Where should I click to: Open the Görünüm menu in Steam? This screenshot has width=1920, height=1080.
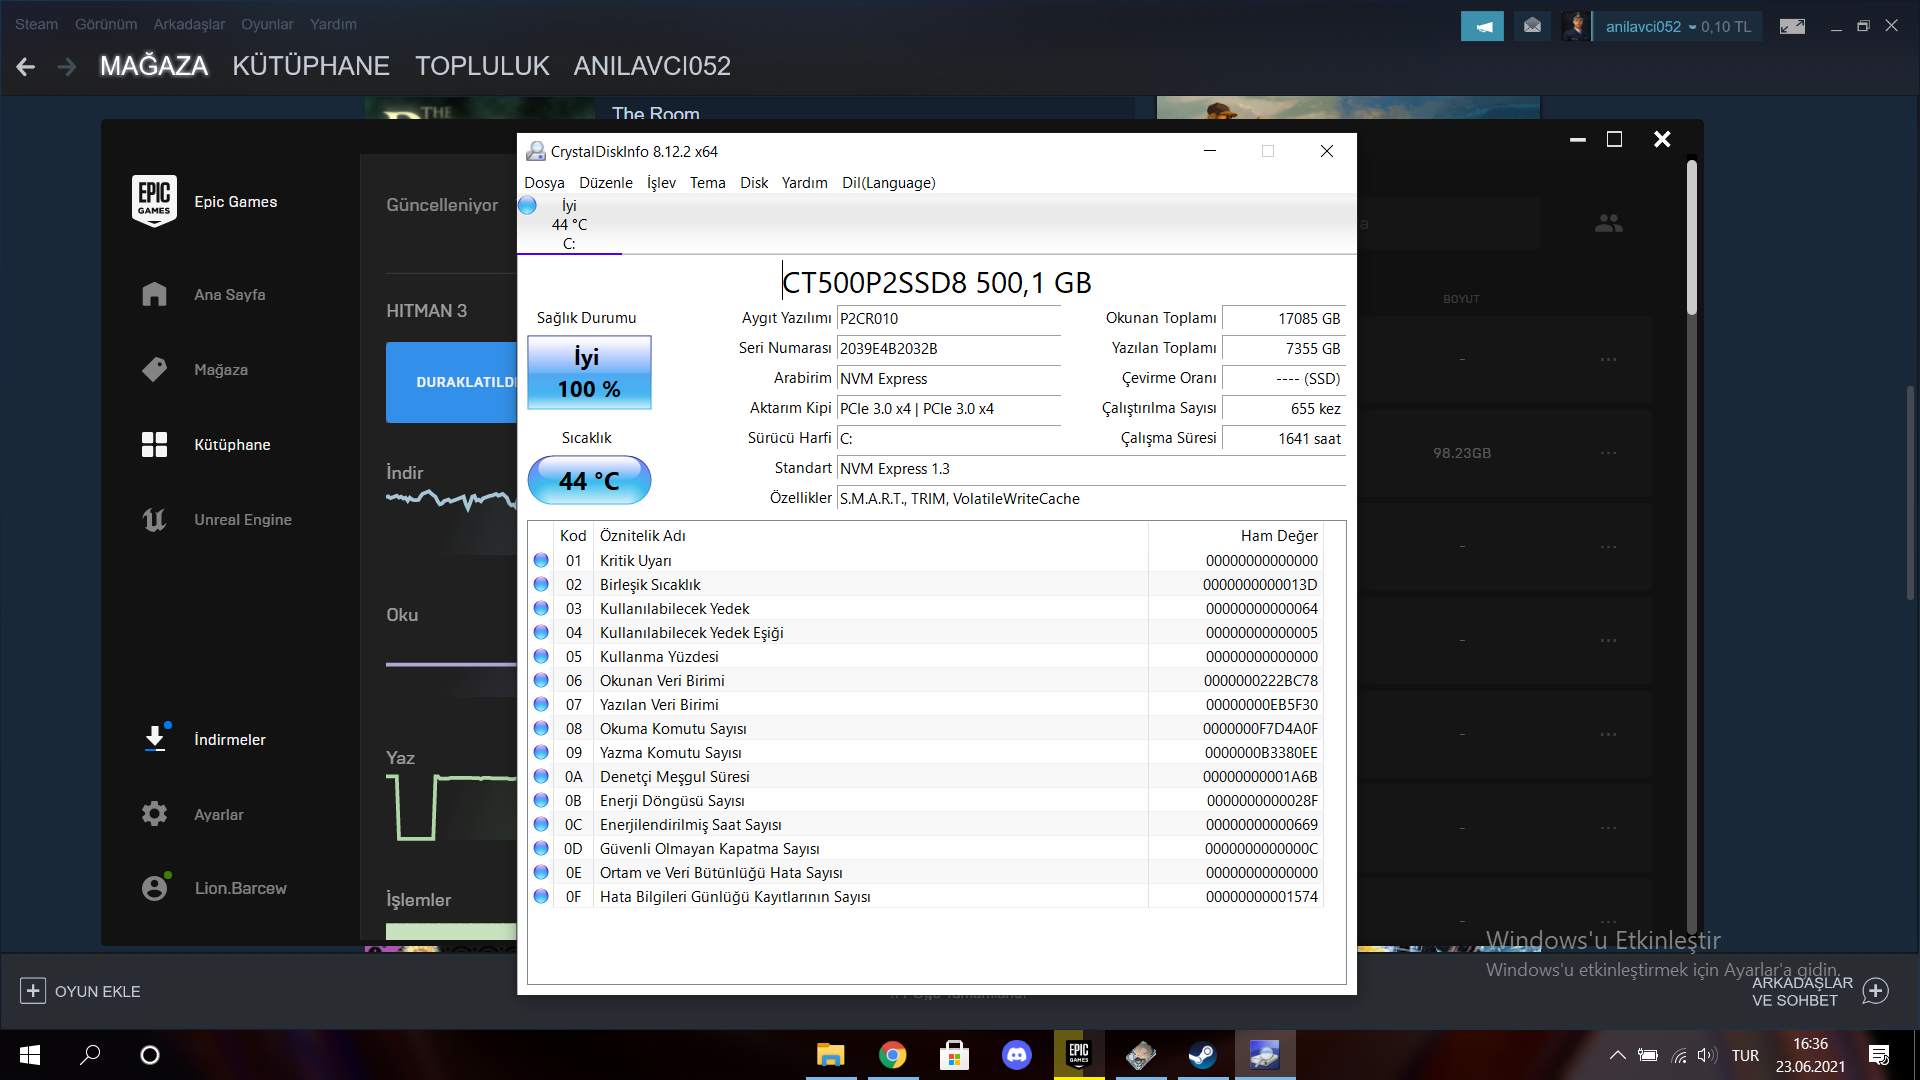tap(106, 24)
